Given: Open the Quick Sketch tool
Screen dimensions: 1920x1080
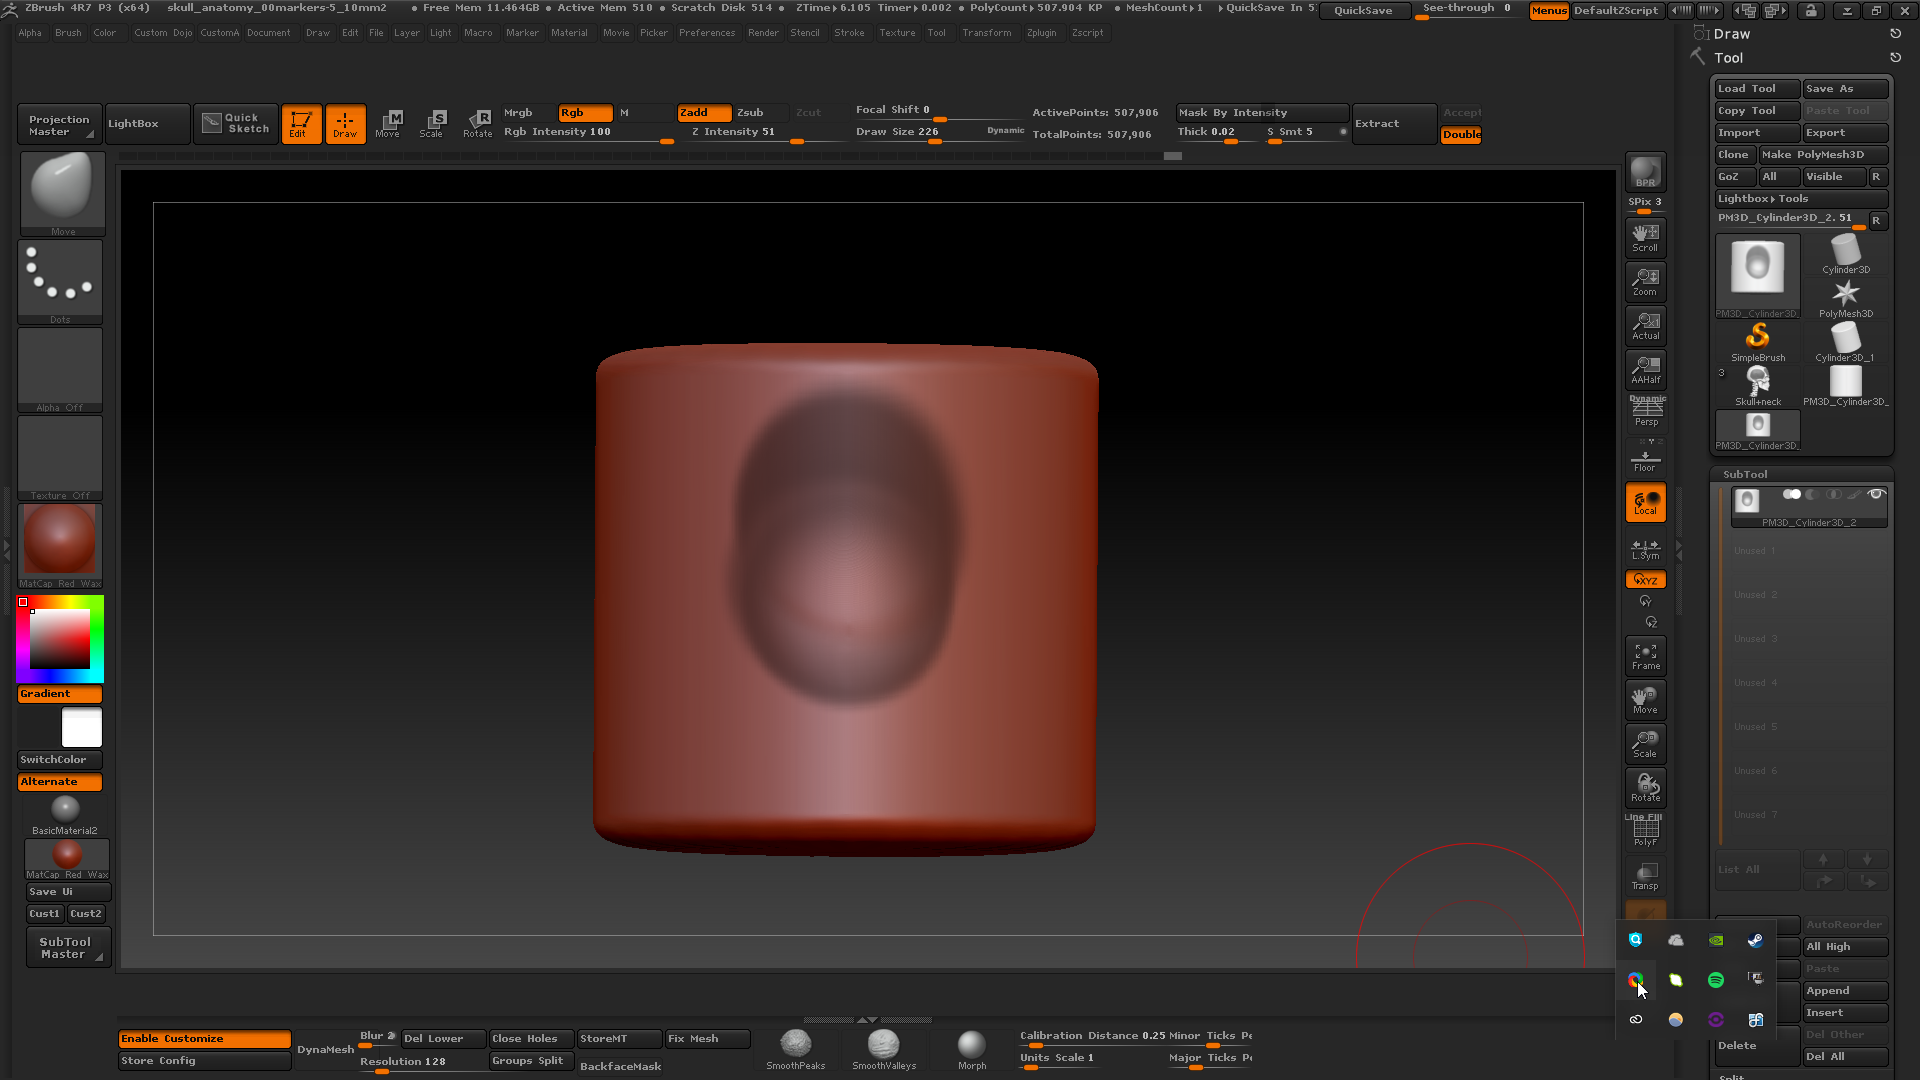Looking at the screenshot, I should point(236,124).
